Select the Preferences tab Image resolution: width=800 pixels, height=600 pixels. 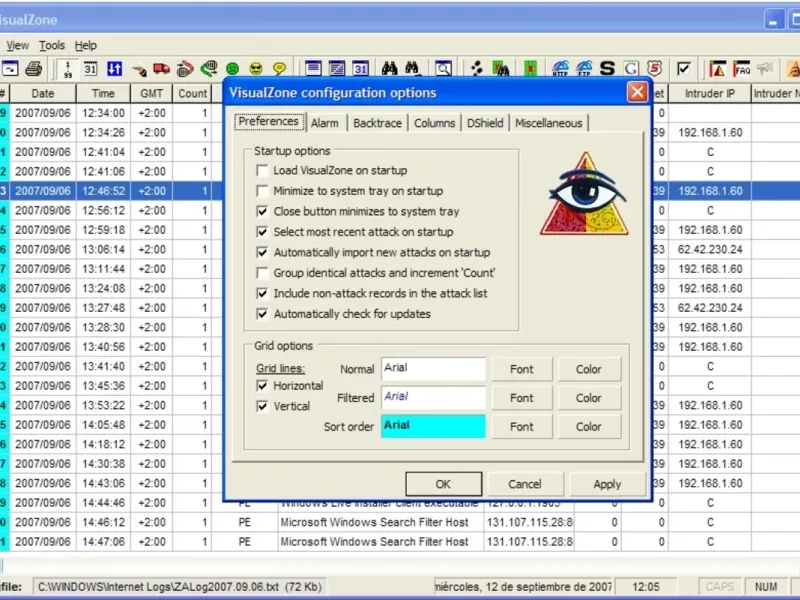point(269,121)
